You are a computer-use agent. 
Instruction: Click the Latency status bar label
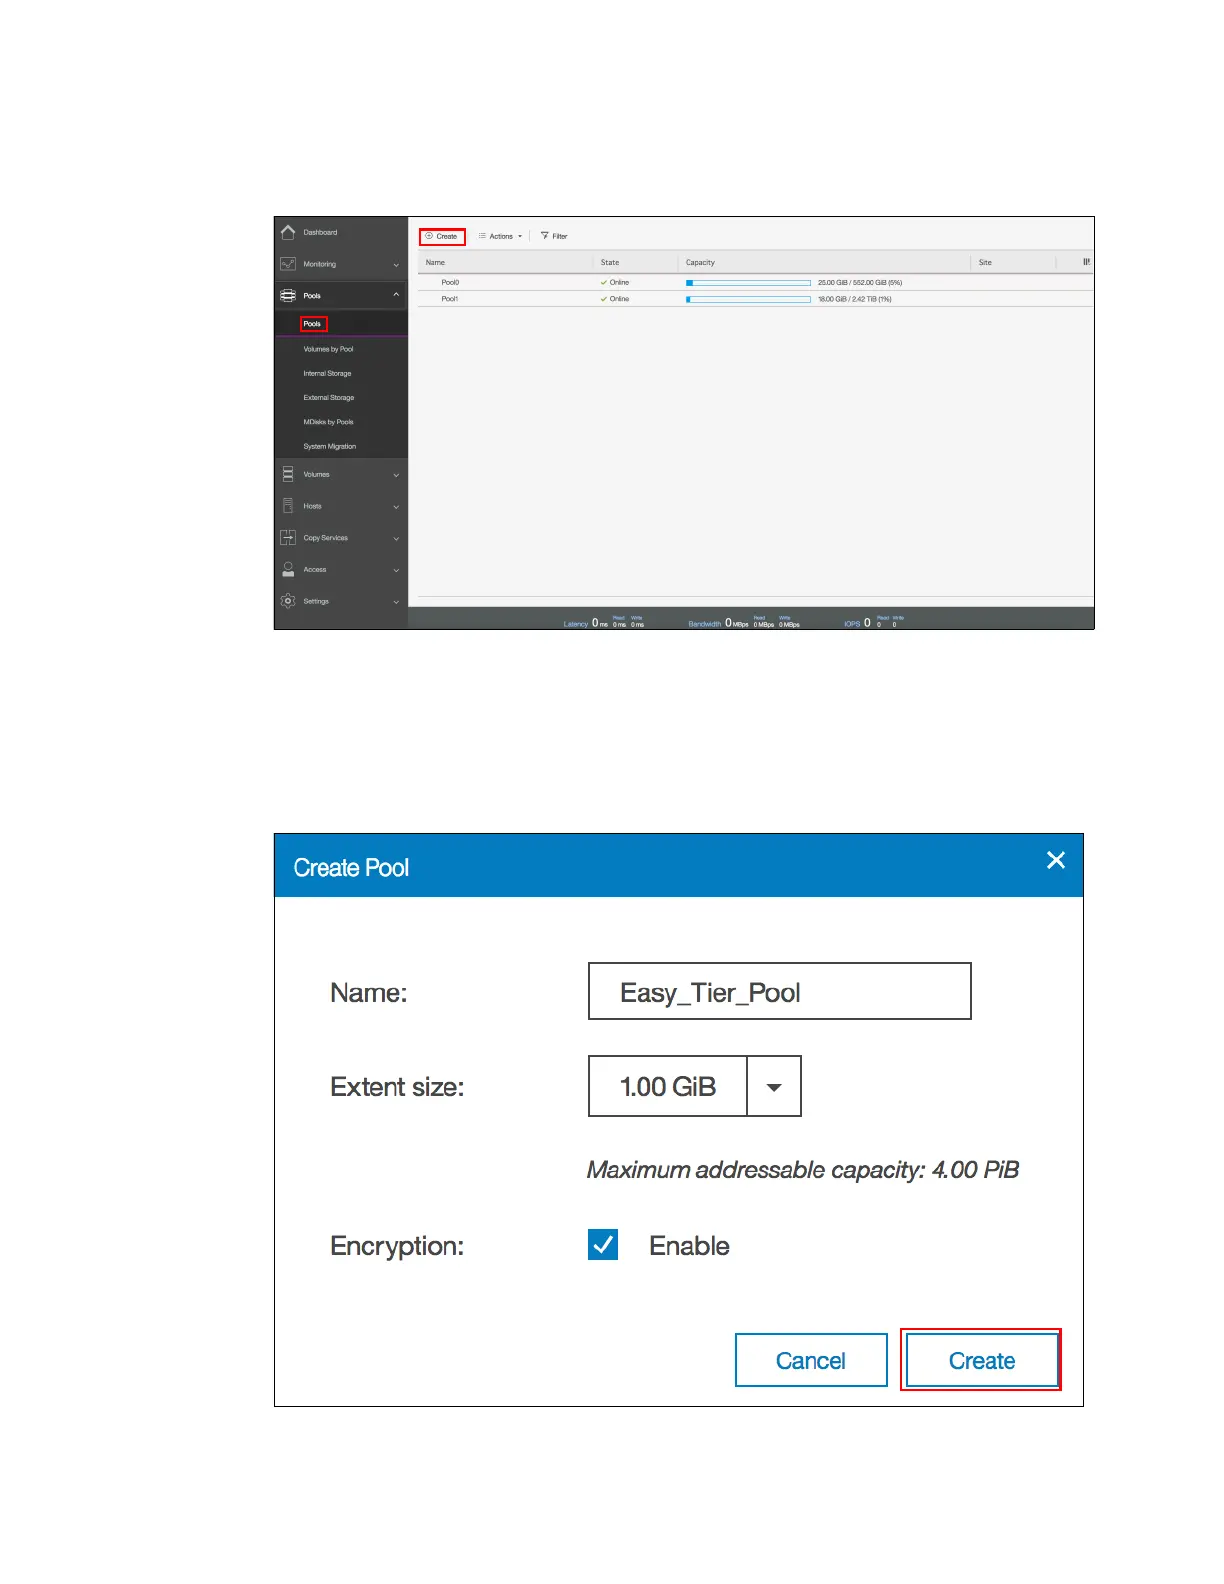tap(575, 624)
